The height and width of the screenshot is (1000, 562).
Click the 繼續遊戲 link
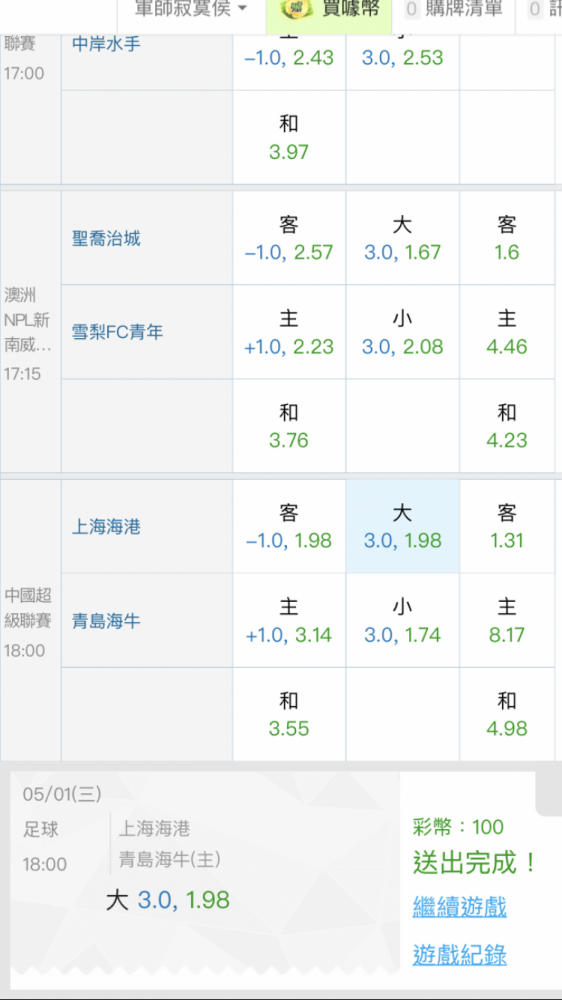(x=459, y=906)
